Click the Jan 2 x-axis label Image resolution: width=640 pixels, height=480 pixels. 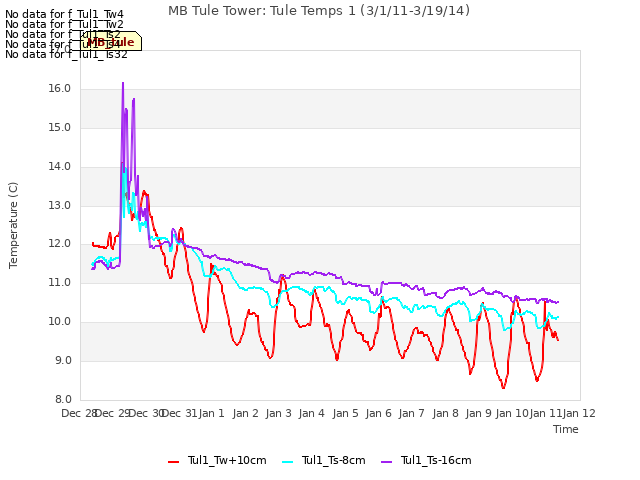[x=246, y=413]
